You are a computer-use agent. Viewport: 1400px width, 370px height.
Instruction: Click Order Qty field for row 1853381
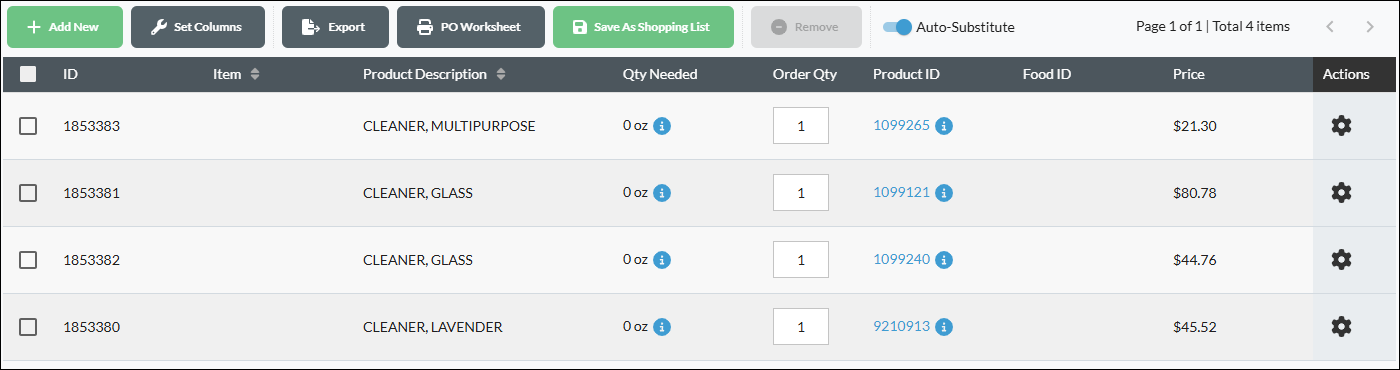(x=800, y=193)
